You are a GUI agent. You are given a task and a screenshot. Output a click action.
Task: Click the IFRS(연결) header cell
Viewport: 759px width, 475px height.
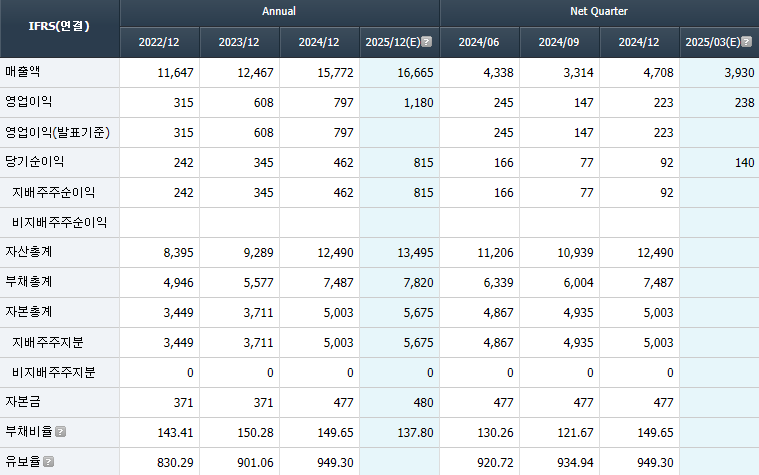point(59,27)
